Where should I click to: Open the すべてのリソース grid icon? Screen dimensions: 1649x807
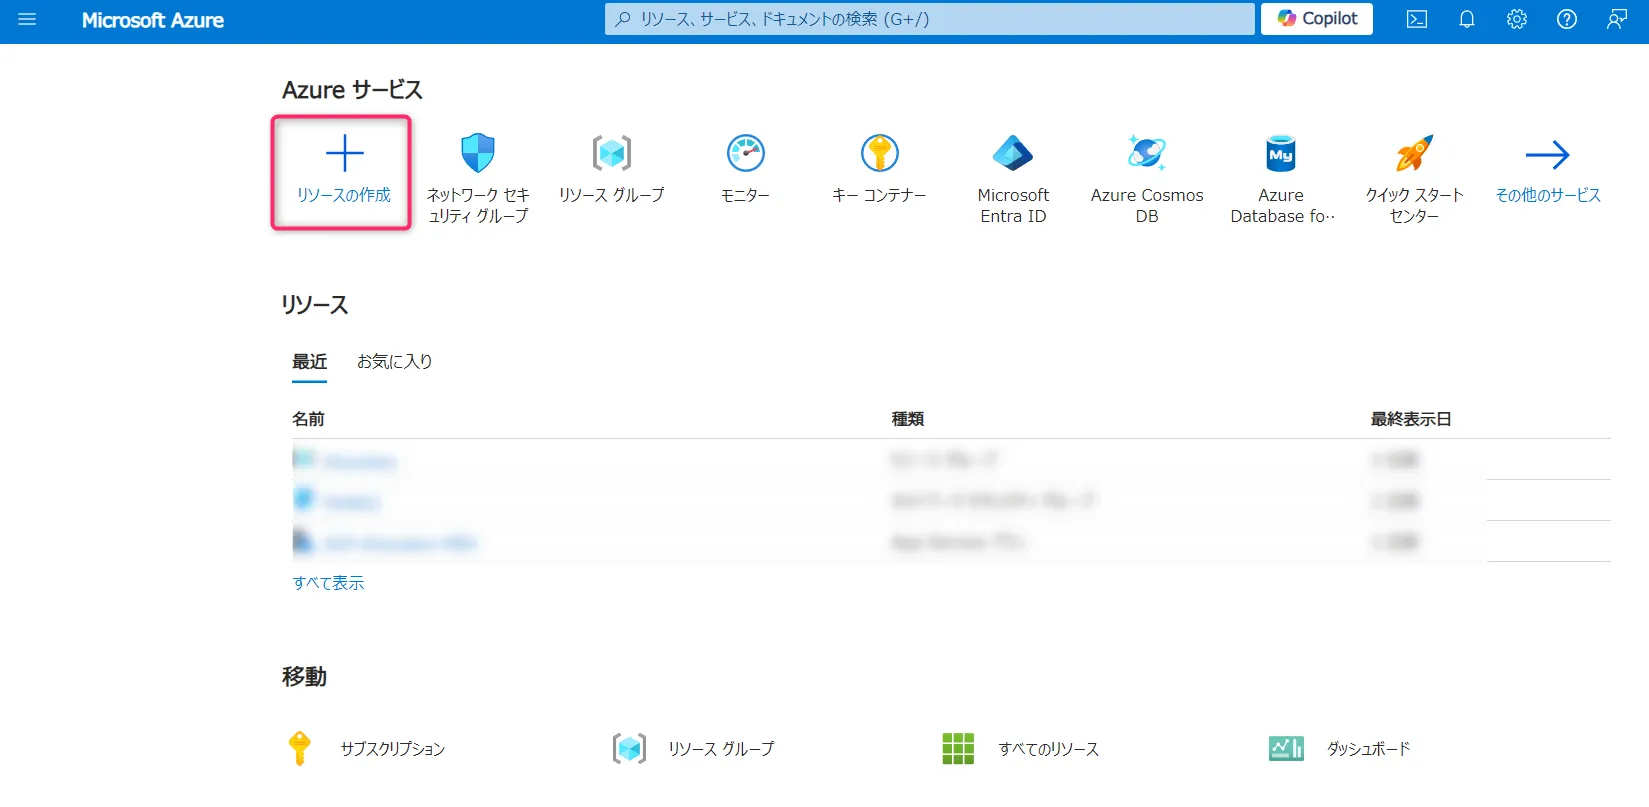[958, 748]
